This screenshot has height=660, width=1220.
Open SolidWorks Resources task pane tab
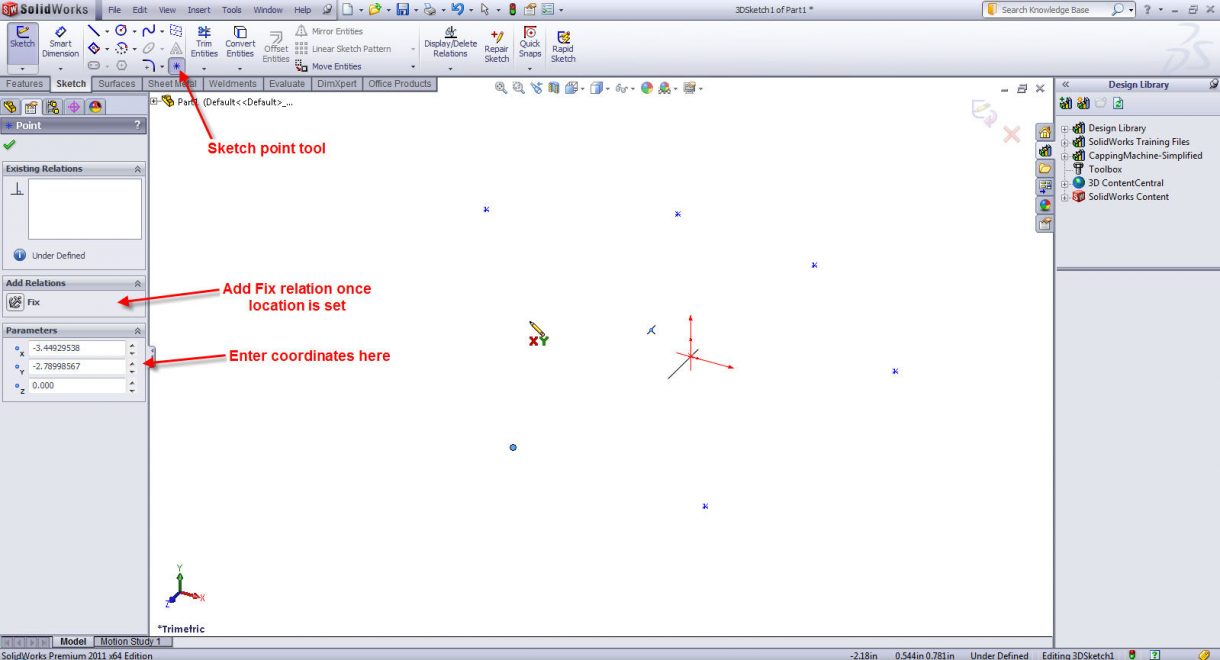pos(1044,132)
